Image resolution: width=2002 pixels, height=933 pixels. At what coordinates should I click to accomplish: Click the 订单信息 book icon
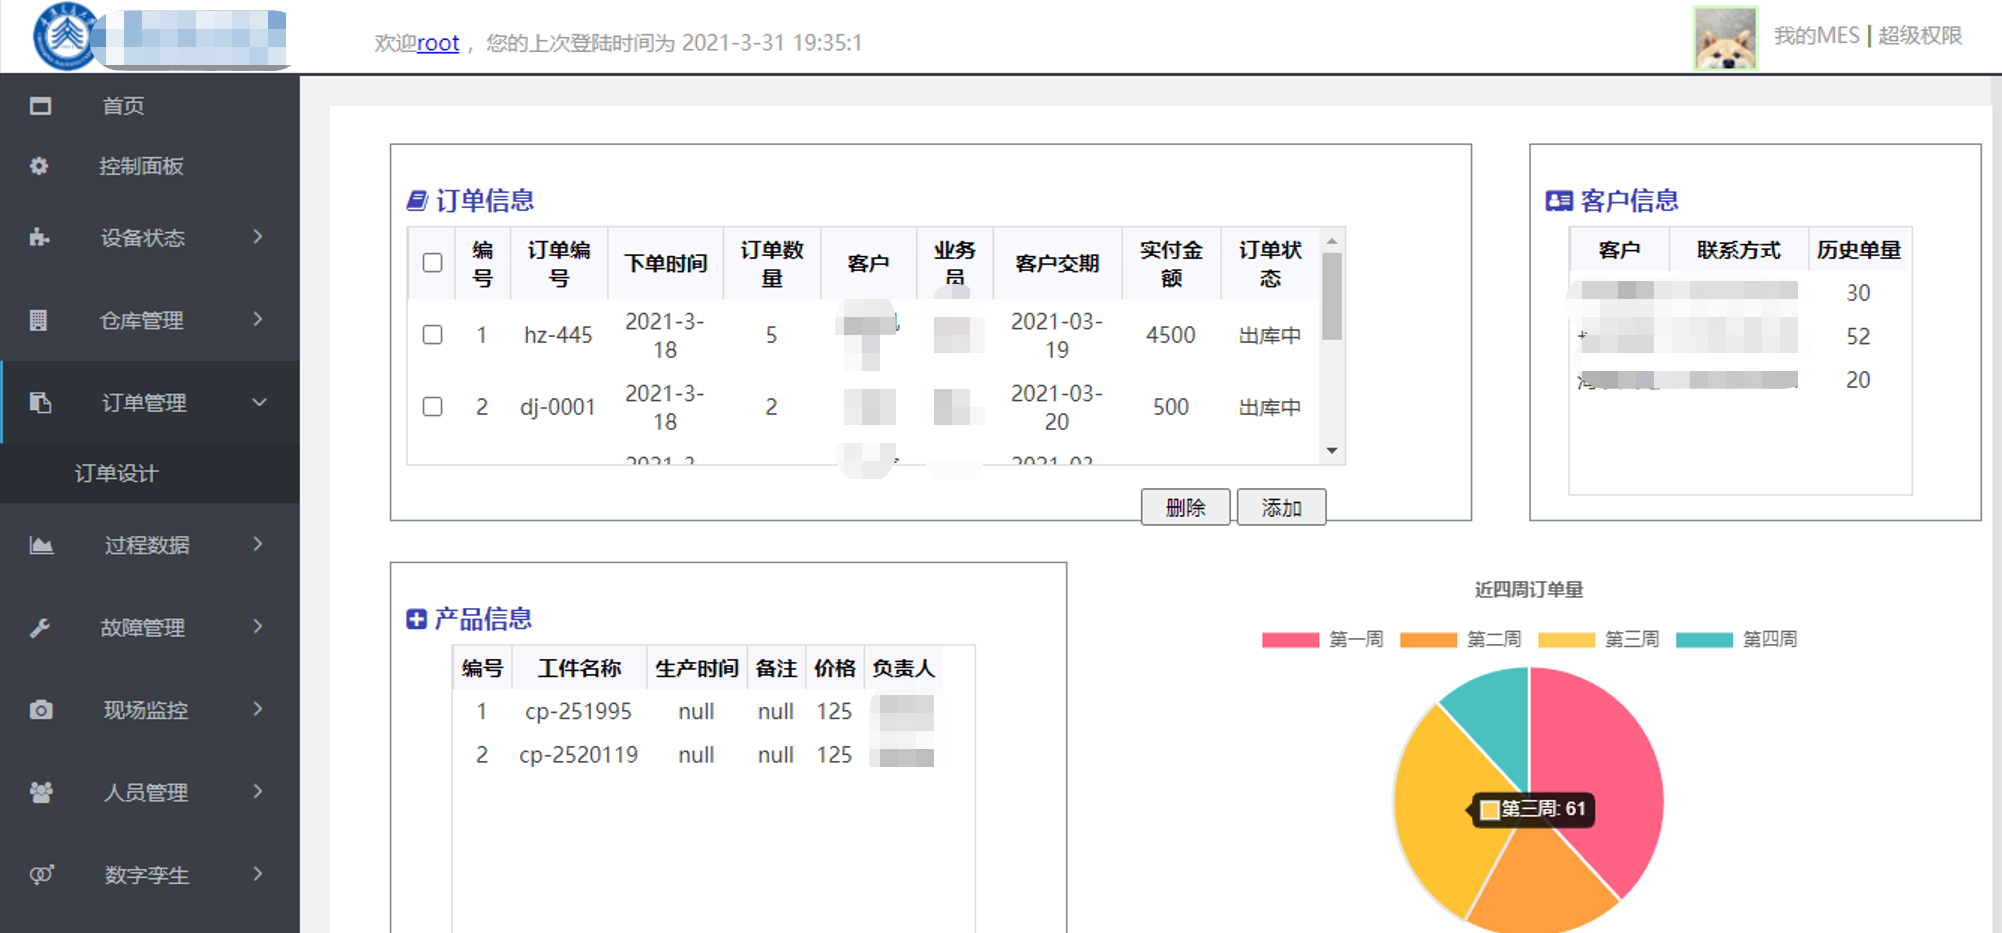tap(417, 201)
